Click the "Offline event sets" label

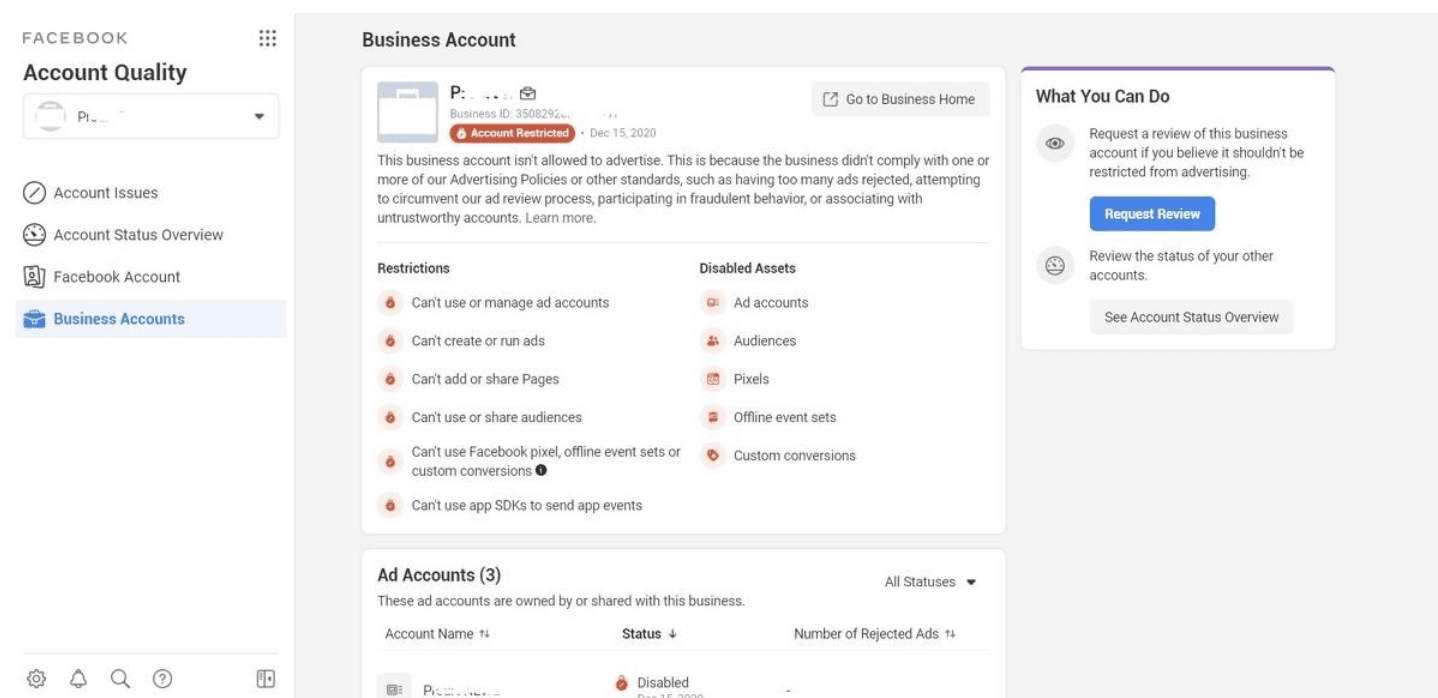[x=785, y=417]
